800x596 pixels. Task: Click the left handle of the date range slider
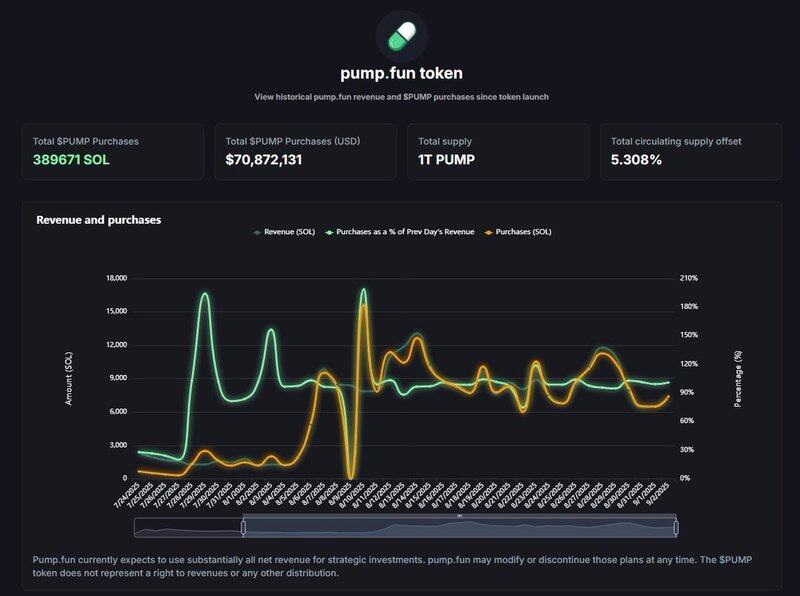coord(243,528)
